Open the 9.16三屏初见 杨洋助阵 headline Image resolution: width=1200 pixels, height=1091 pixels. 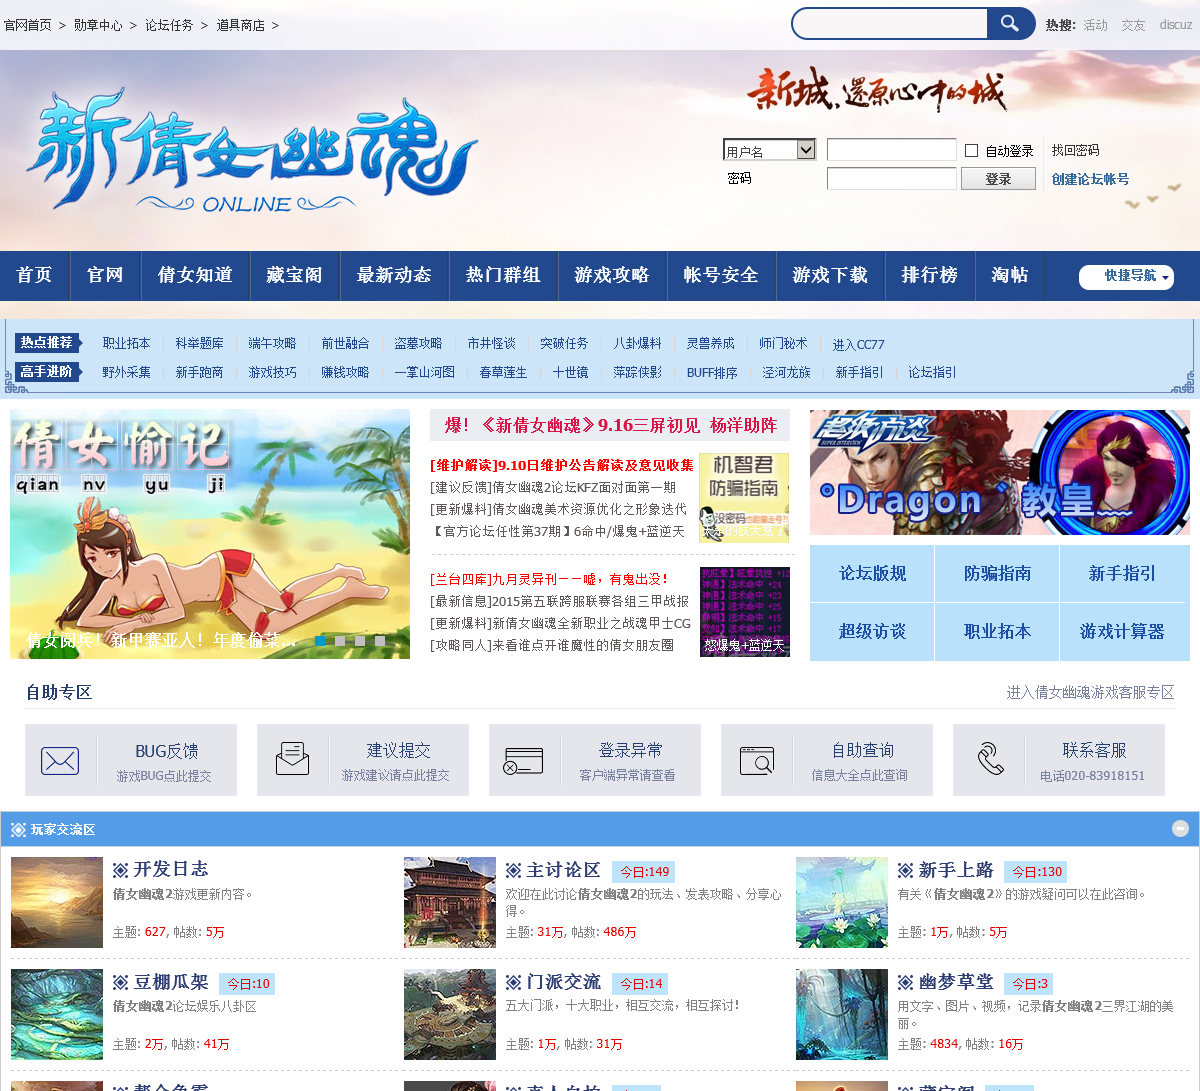pos(611,425)
